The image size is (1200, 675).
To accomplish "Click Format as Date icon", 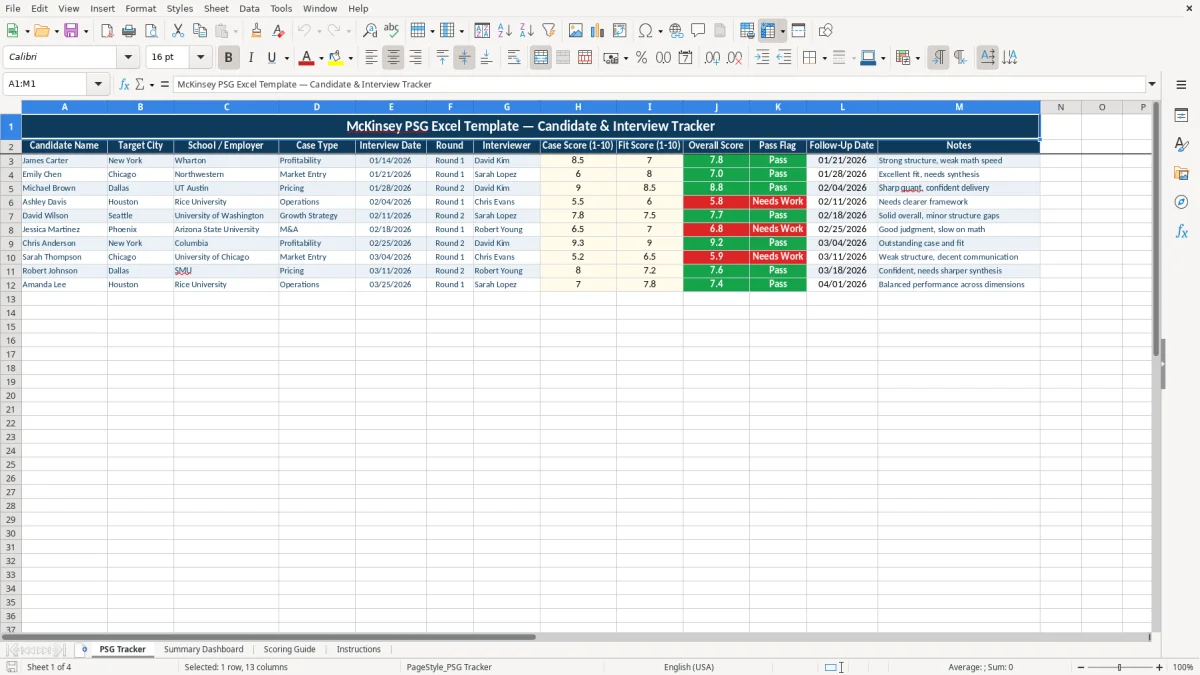I will [685, 58].
